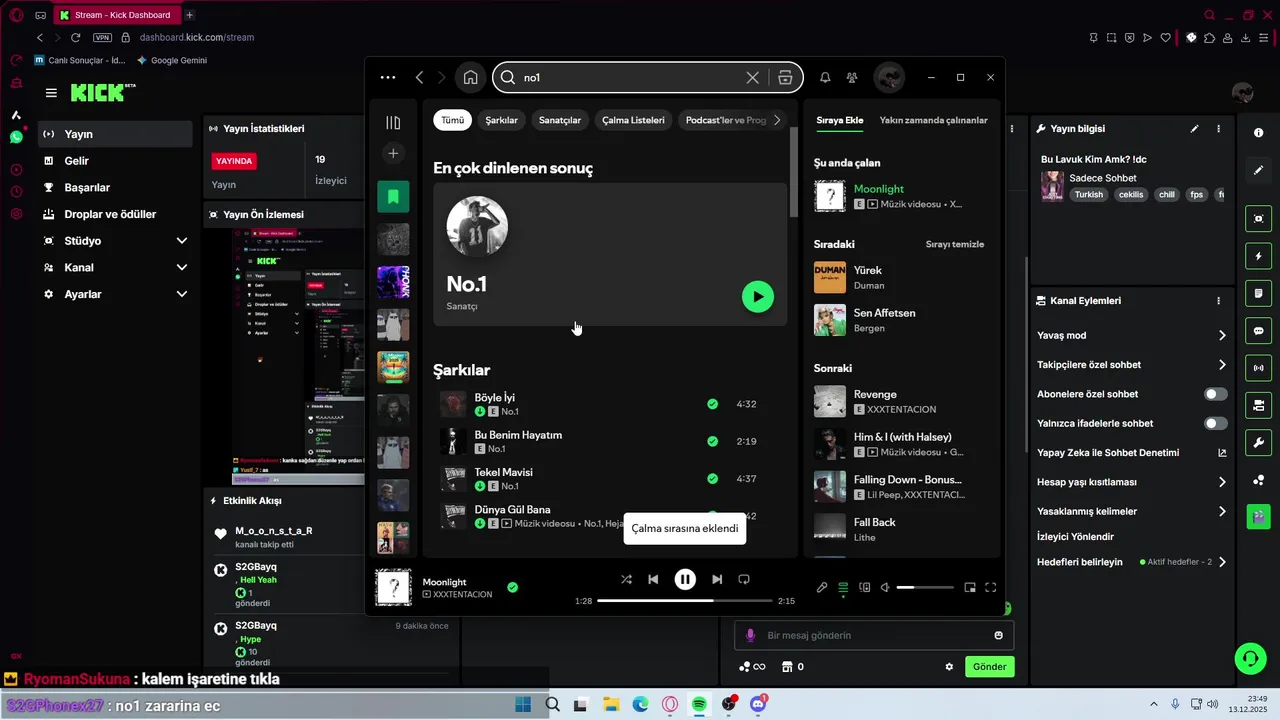Open Spotify browse icon next to search
The width and height of the screenshot is (1280, 720).
click(786, 77)
